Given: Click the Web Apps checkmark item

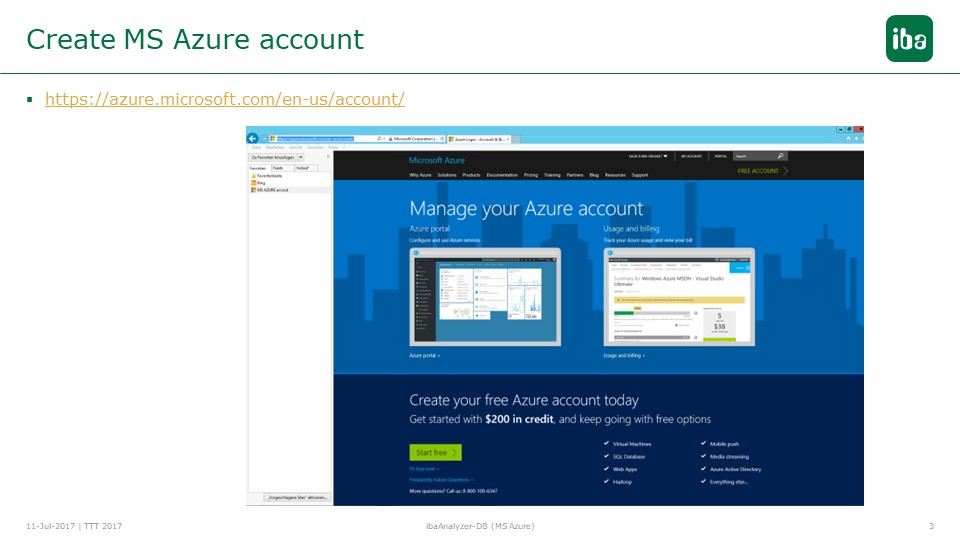Looking at the screenshot, I should 621,470.
